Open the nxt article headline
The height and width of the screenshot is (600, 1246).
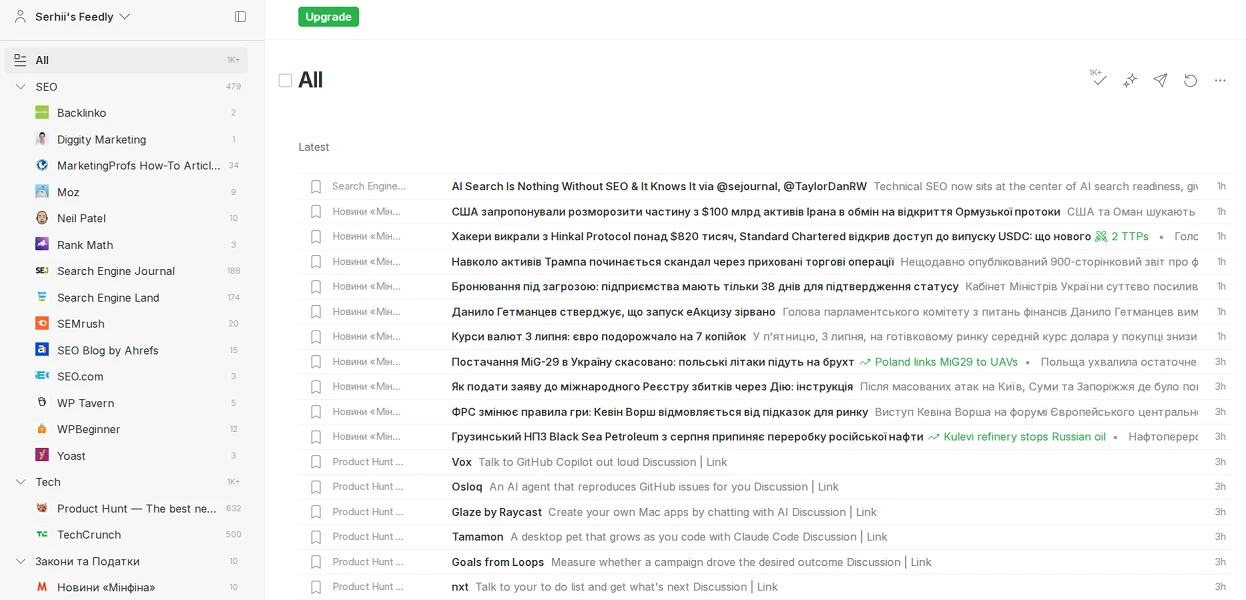tap(460, 587)
